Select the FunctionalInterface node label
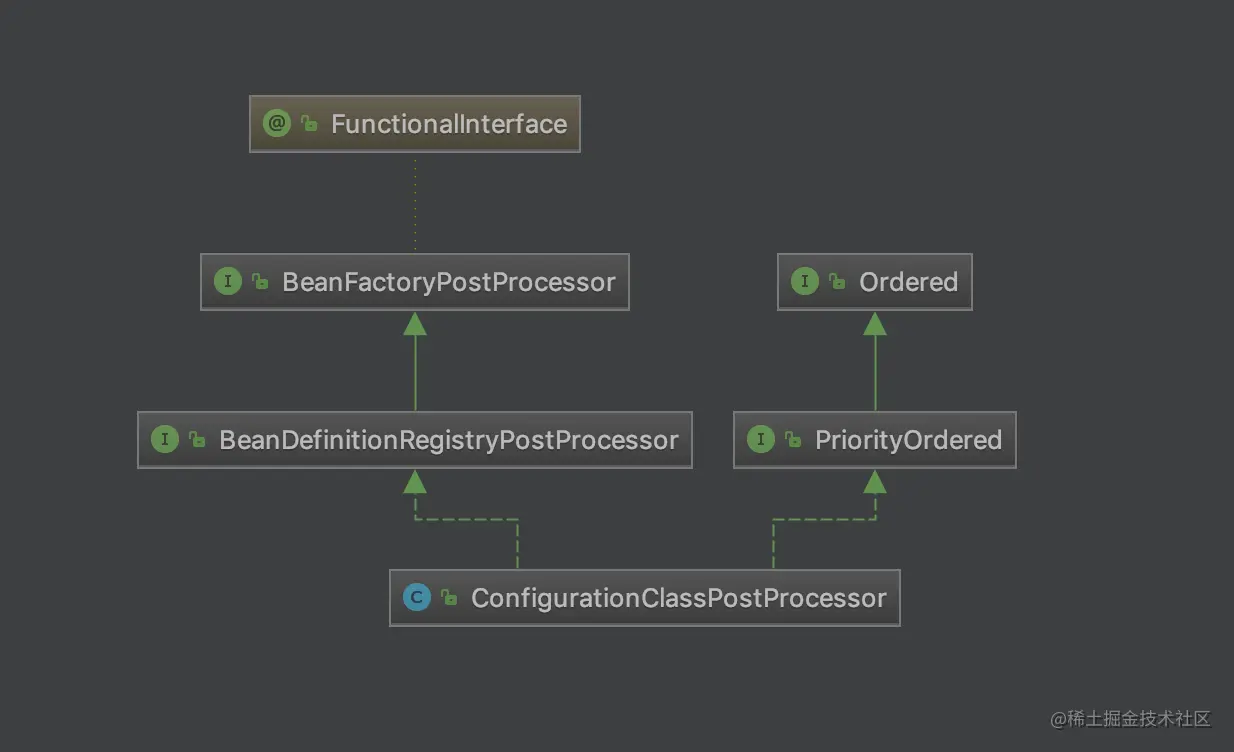The width and height of the screenshot is (1234, 752). pyautogui.click(x=449, y=124)
